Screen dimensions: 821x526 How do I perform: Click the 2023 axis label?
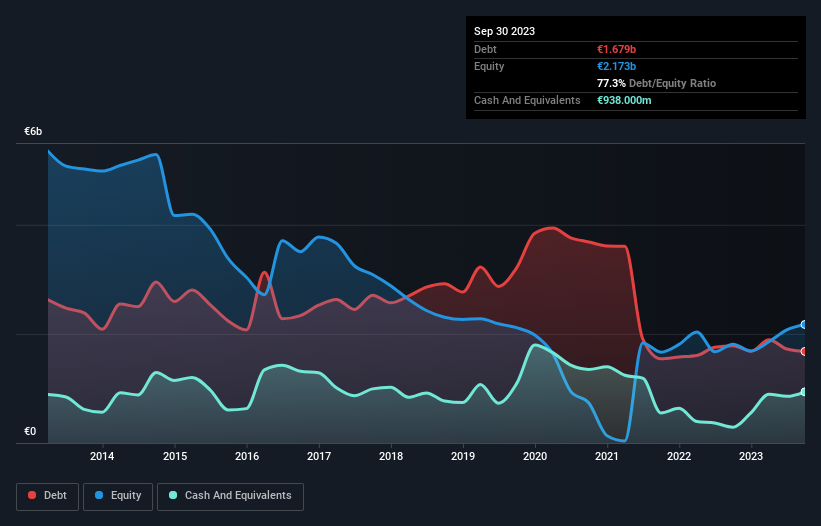click(x=751, y=456)
